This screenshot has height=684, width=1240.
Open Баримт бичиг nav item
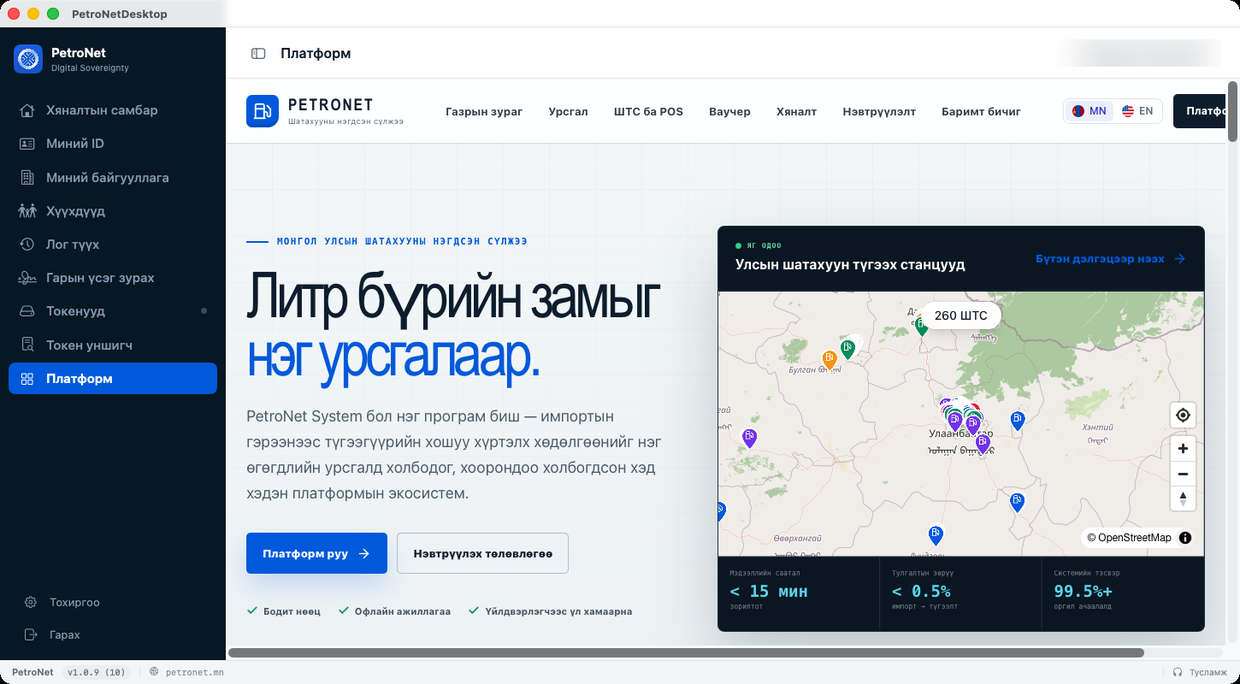[981, 111]
